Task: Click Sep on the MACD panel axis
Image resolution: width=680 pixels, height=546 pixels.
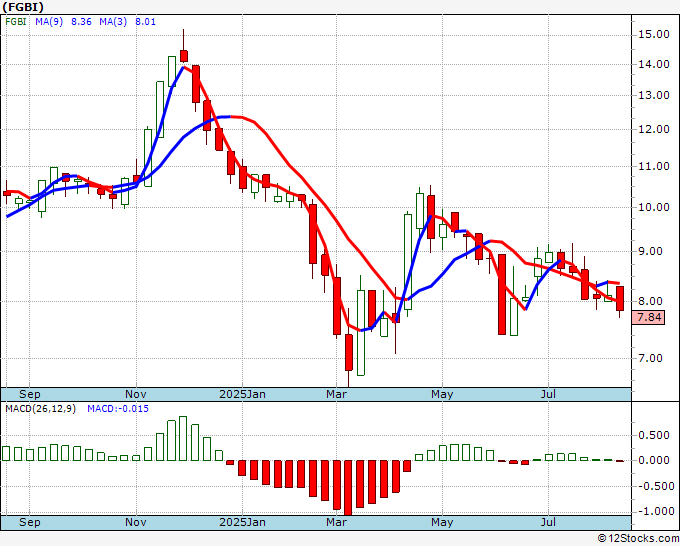Action: (x=30, y=522)
